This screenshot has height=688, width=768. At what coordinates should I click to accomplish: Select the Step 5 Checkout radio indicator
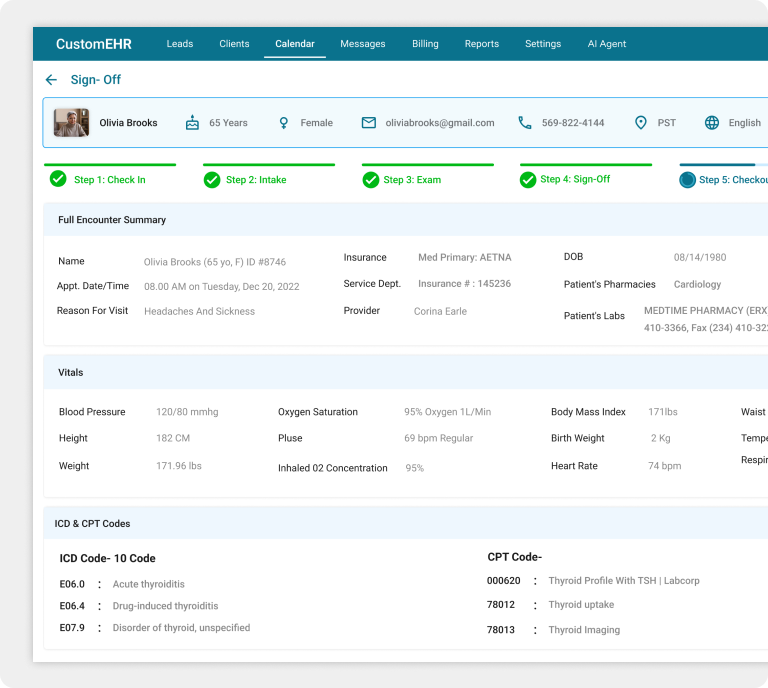pos(687,180)
